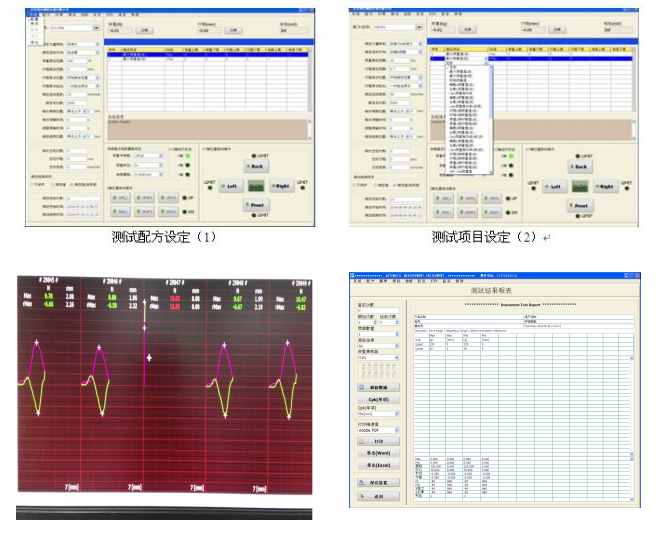Click the Cpk(单项) button in report window
The height and width of the screenshot is (545, 660).
click(377, 400)
